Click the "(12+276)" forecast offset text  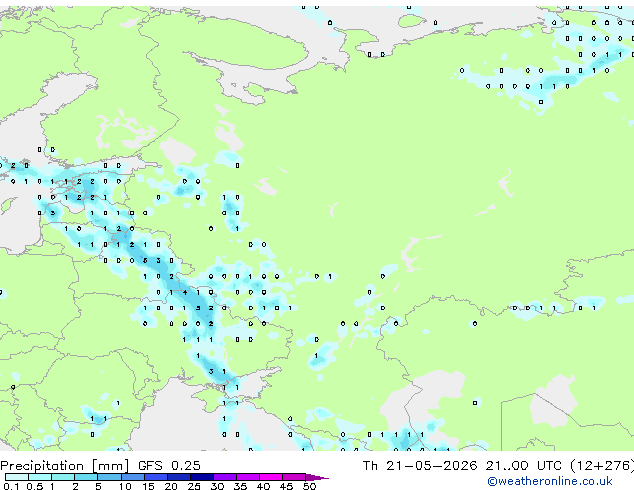pos(602,466)
